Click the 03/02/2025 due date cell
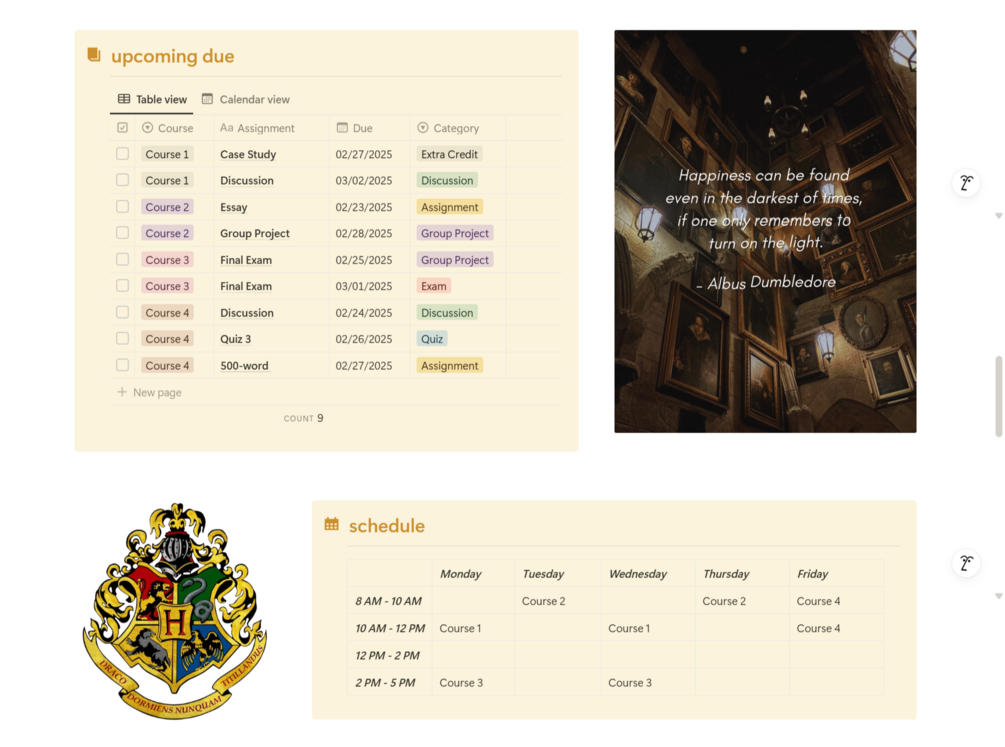Image resolution: width=1005 pixels, height=747 pixels. (363, 180)
